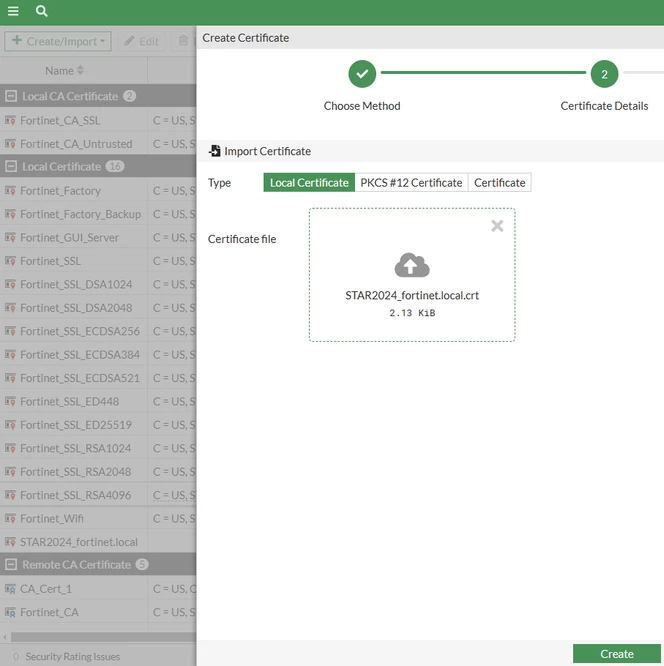
Task: Click certificate icon beside Fortinet_SSL_DSA1024
Action: [x=10, y=284]
